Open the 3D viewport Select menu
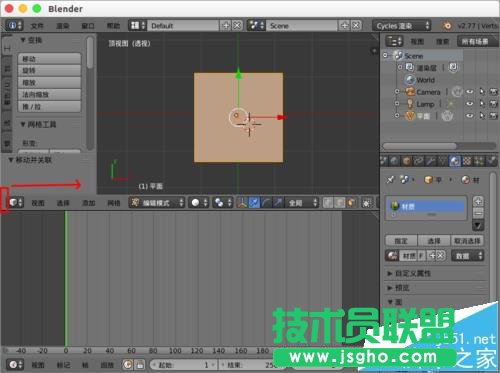 click(63, 203)
